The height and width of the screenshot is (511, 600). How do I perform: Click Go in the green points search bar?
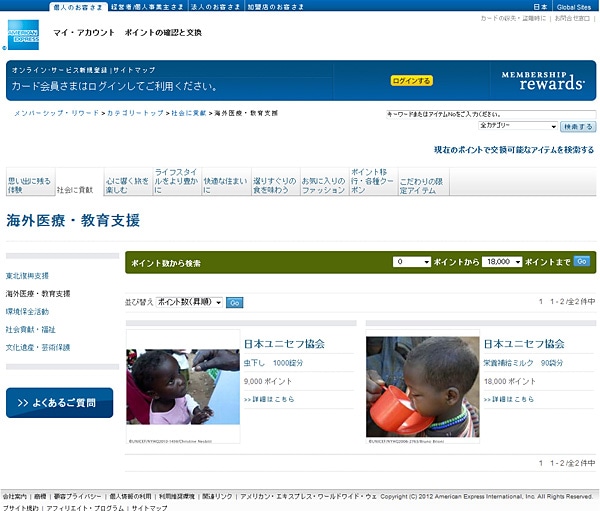pos(581,261)
